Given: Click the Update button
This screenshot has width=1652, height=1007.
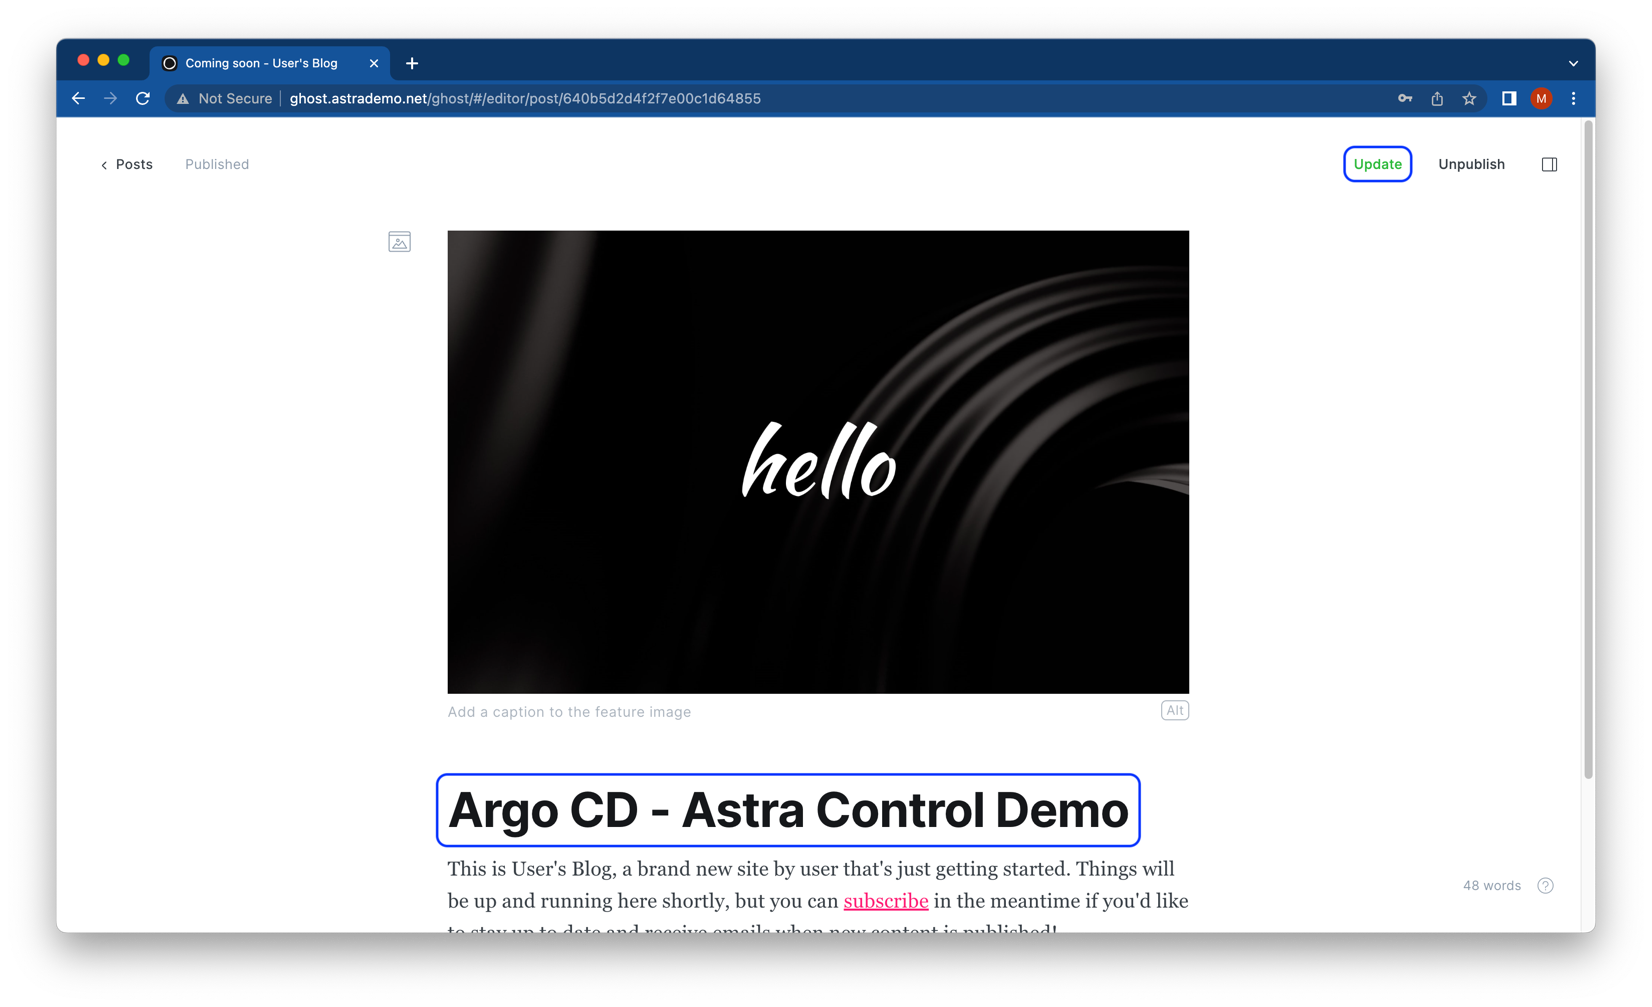Looking at the screenshot, I should point(1377,164).
